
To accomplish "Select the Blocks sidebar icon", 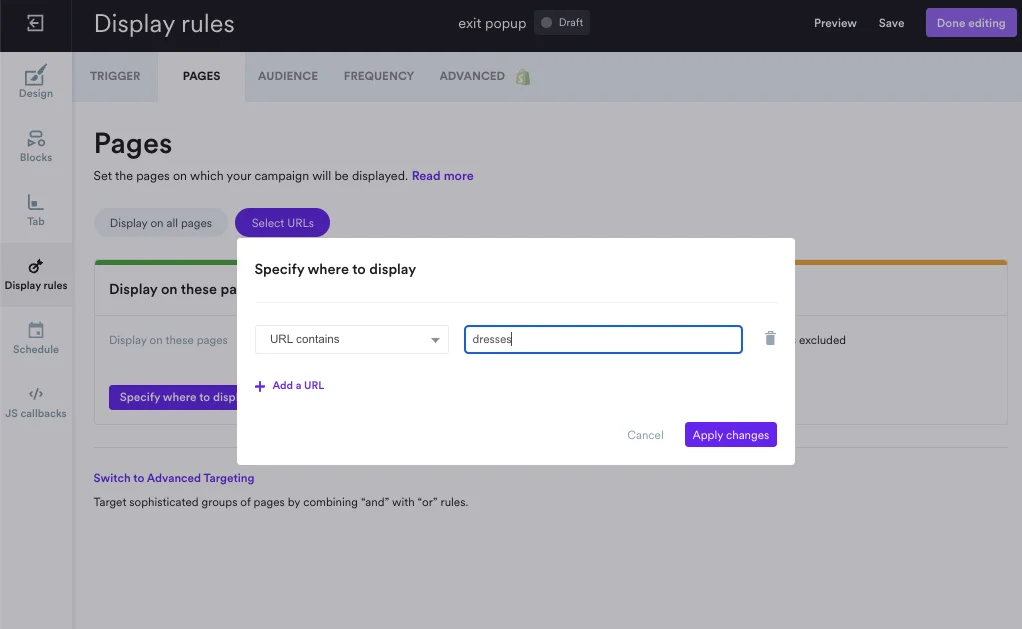I will tap(36, 147).
